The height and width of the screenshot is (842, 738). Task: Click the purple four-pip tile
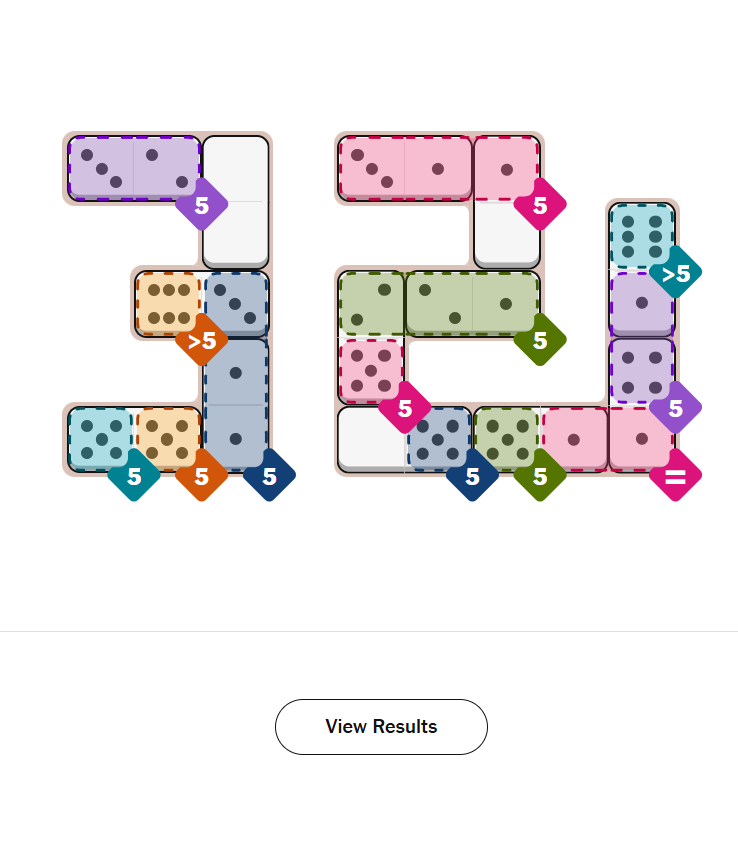(641, 371)
